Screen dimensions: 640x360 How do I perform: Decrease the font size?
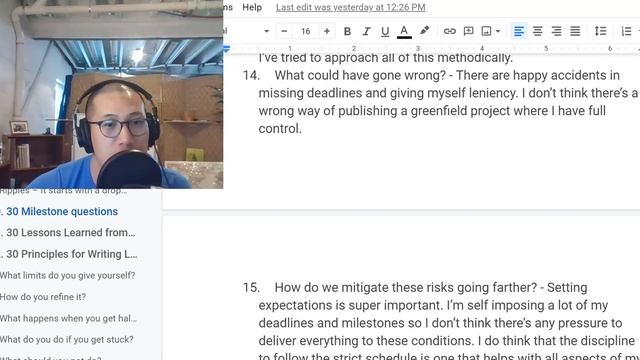284,31
